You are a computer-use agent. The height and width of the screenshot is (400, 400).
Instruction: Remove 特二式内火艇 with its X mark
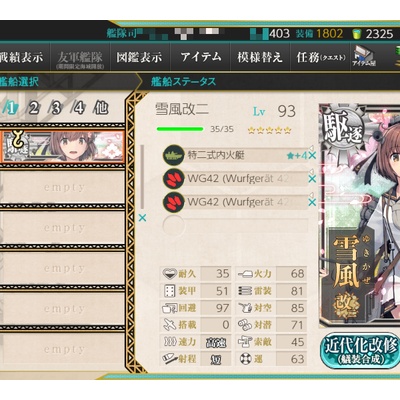[x=312, y=155]
